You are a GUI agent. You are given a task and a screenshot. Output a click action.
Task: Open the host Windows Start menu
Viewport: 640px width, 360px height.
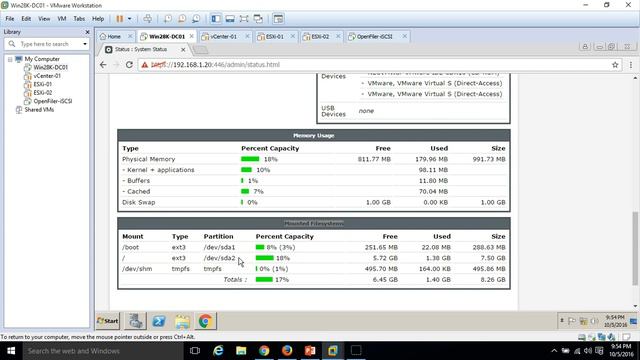pyautogui.click(x=11, y=351)
